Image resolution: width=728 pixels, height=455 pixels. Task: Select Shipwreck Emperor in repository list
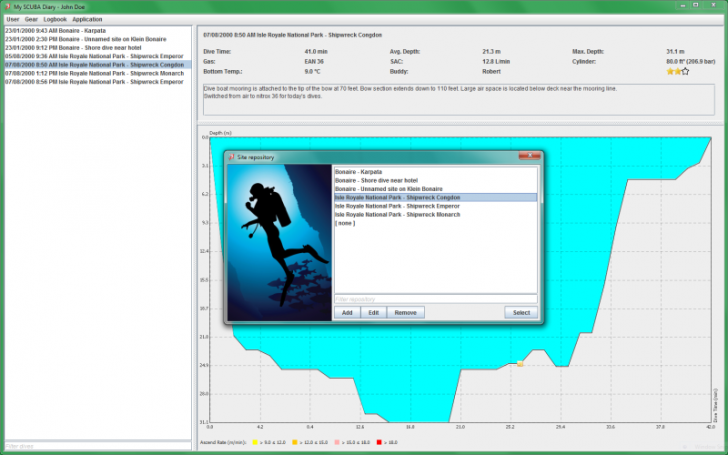pos(436,206)
